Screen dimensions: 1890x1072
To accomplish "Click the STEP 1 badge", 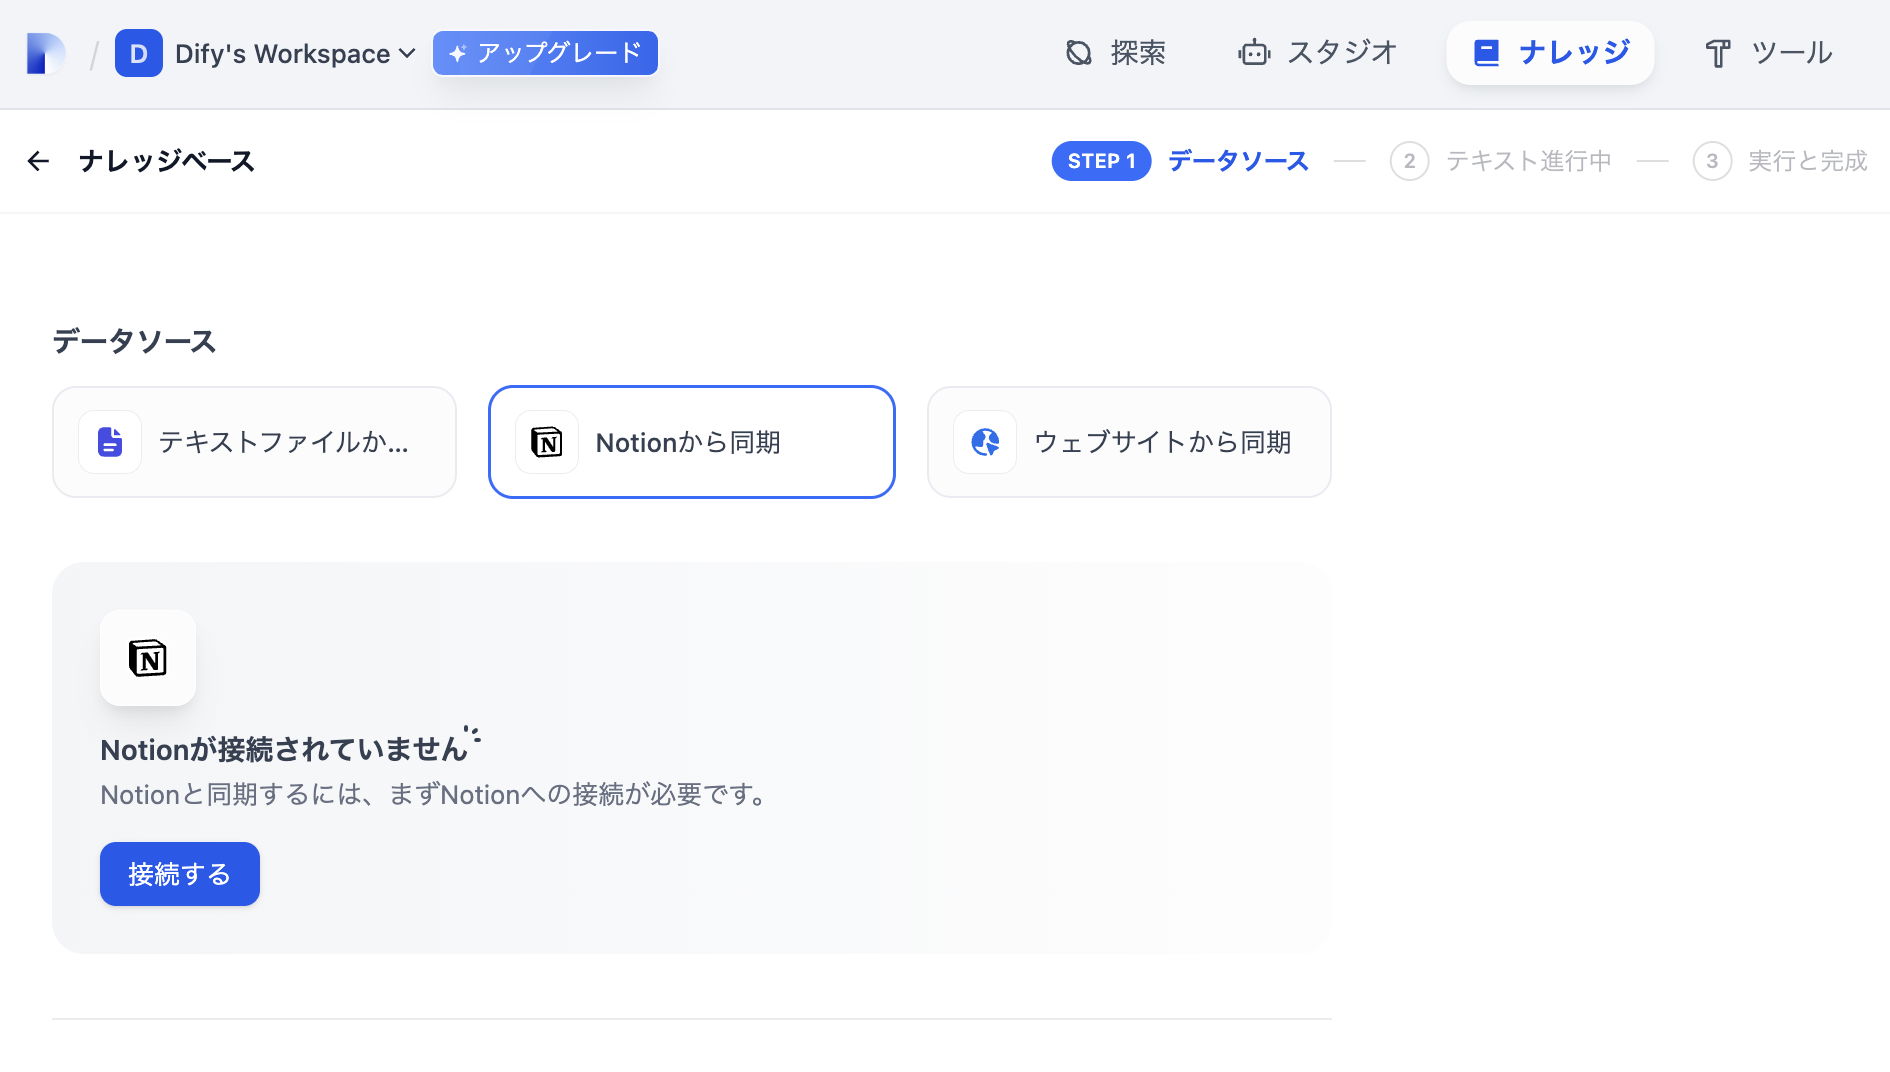I will [x=1101, y=161].
